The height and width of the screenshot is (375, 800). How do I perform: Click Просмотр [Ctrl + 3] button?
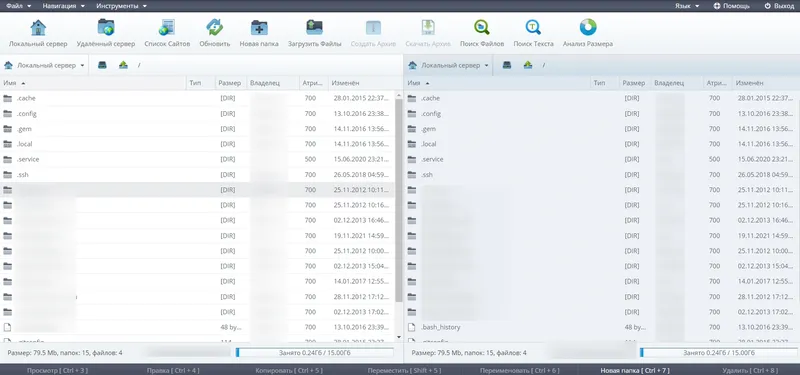57,370
